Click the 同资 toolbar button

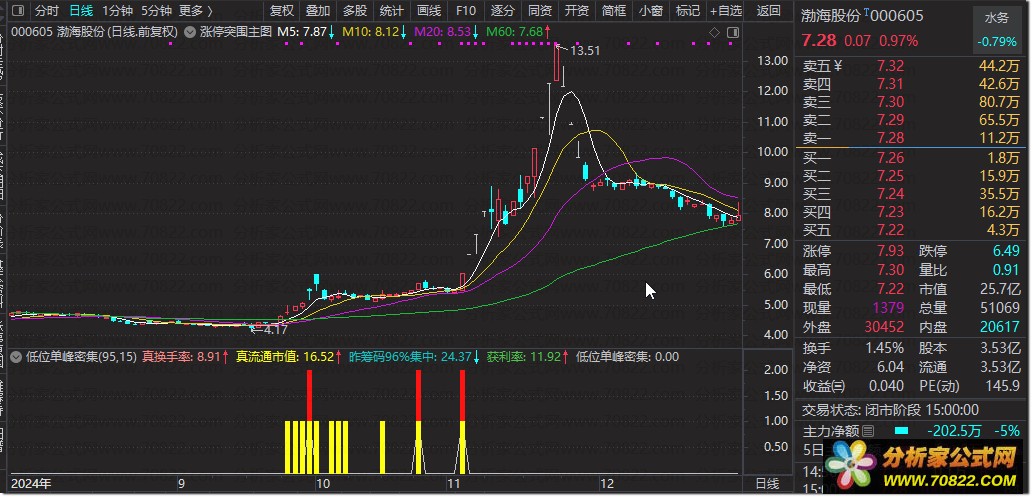pos(540,11)
